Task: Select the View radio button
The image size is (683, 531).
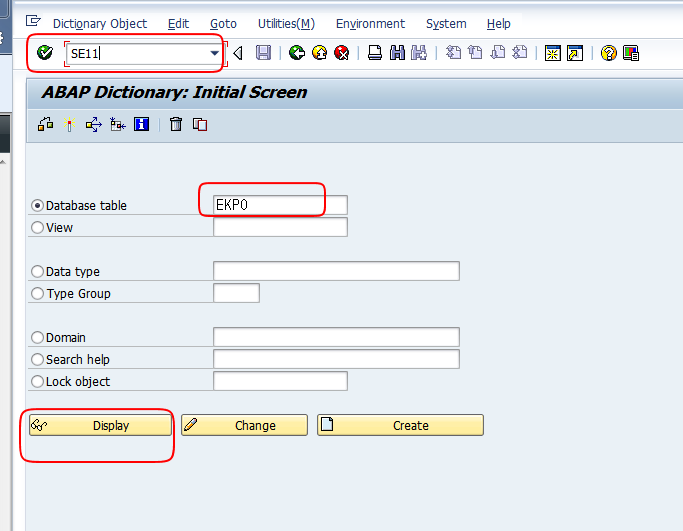Action: click(x=37, y=227)
